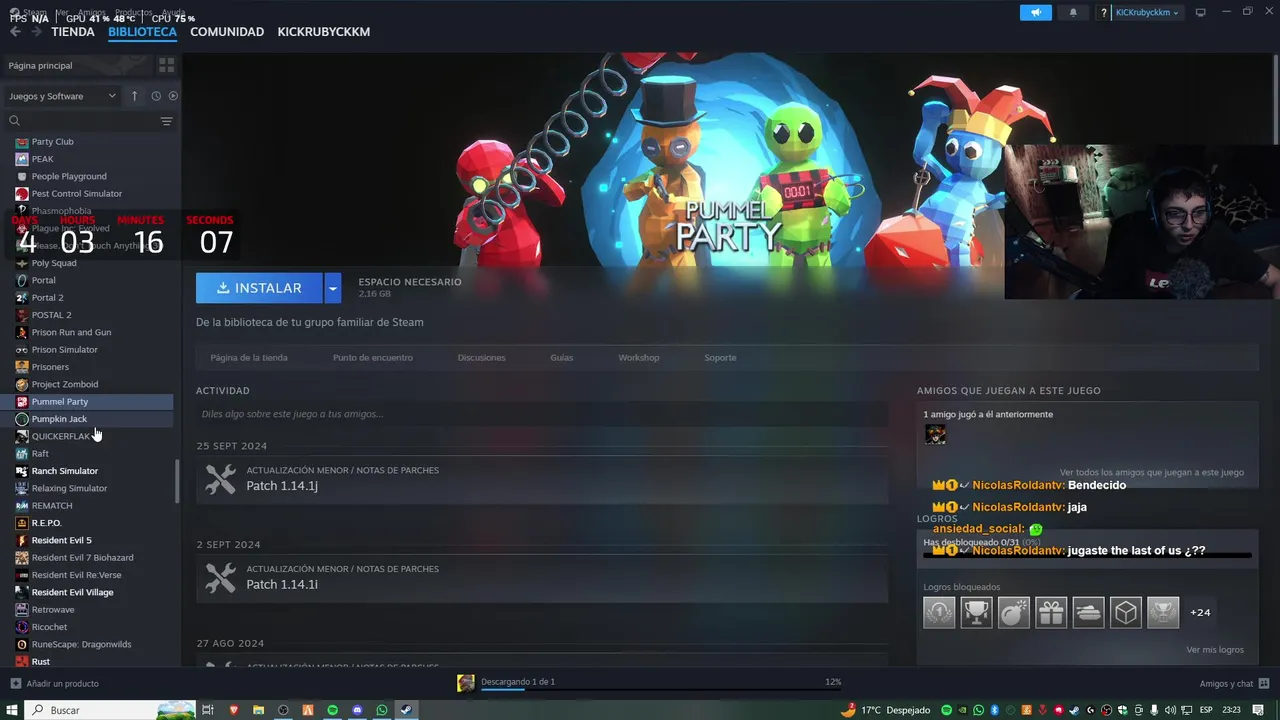
Task: Click the activity comment input field
Action: click(x=542, y=414)
